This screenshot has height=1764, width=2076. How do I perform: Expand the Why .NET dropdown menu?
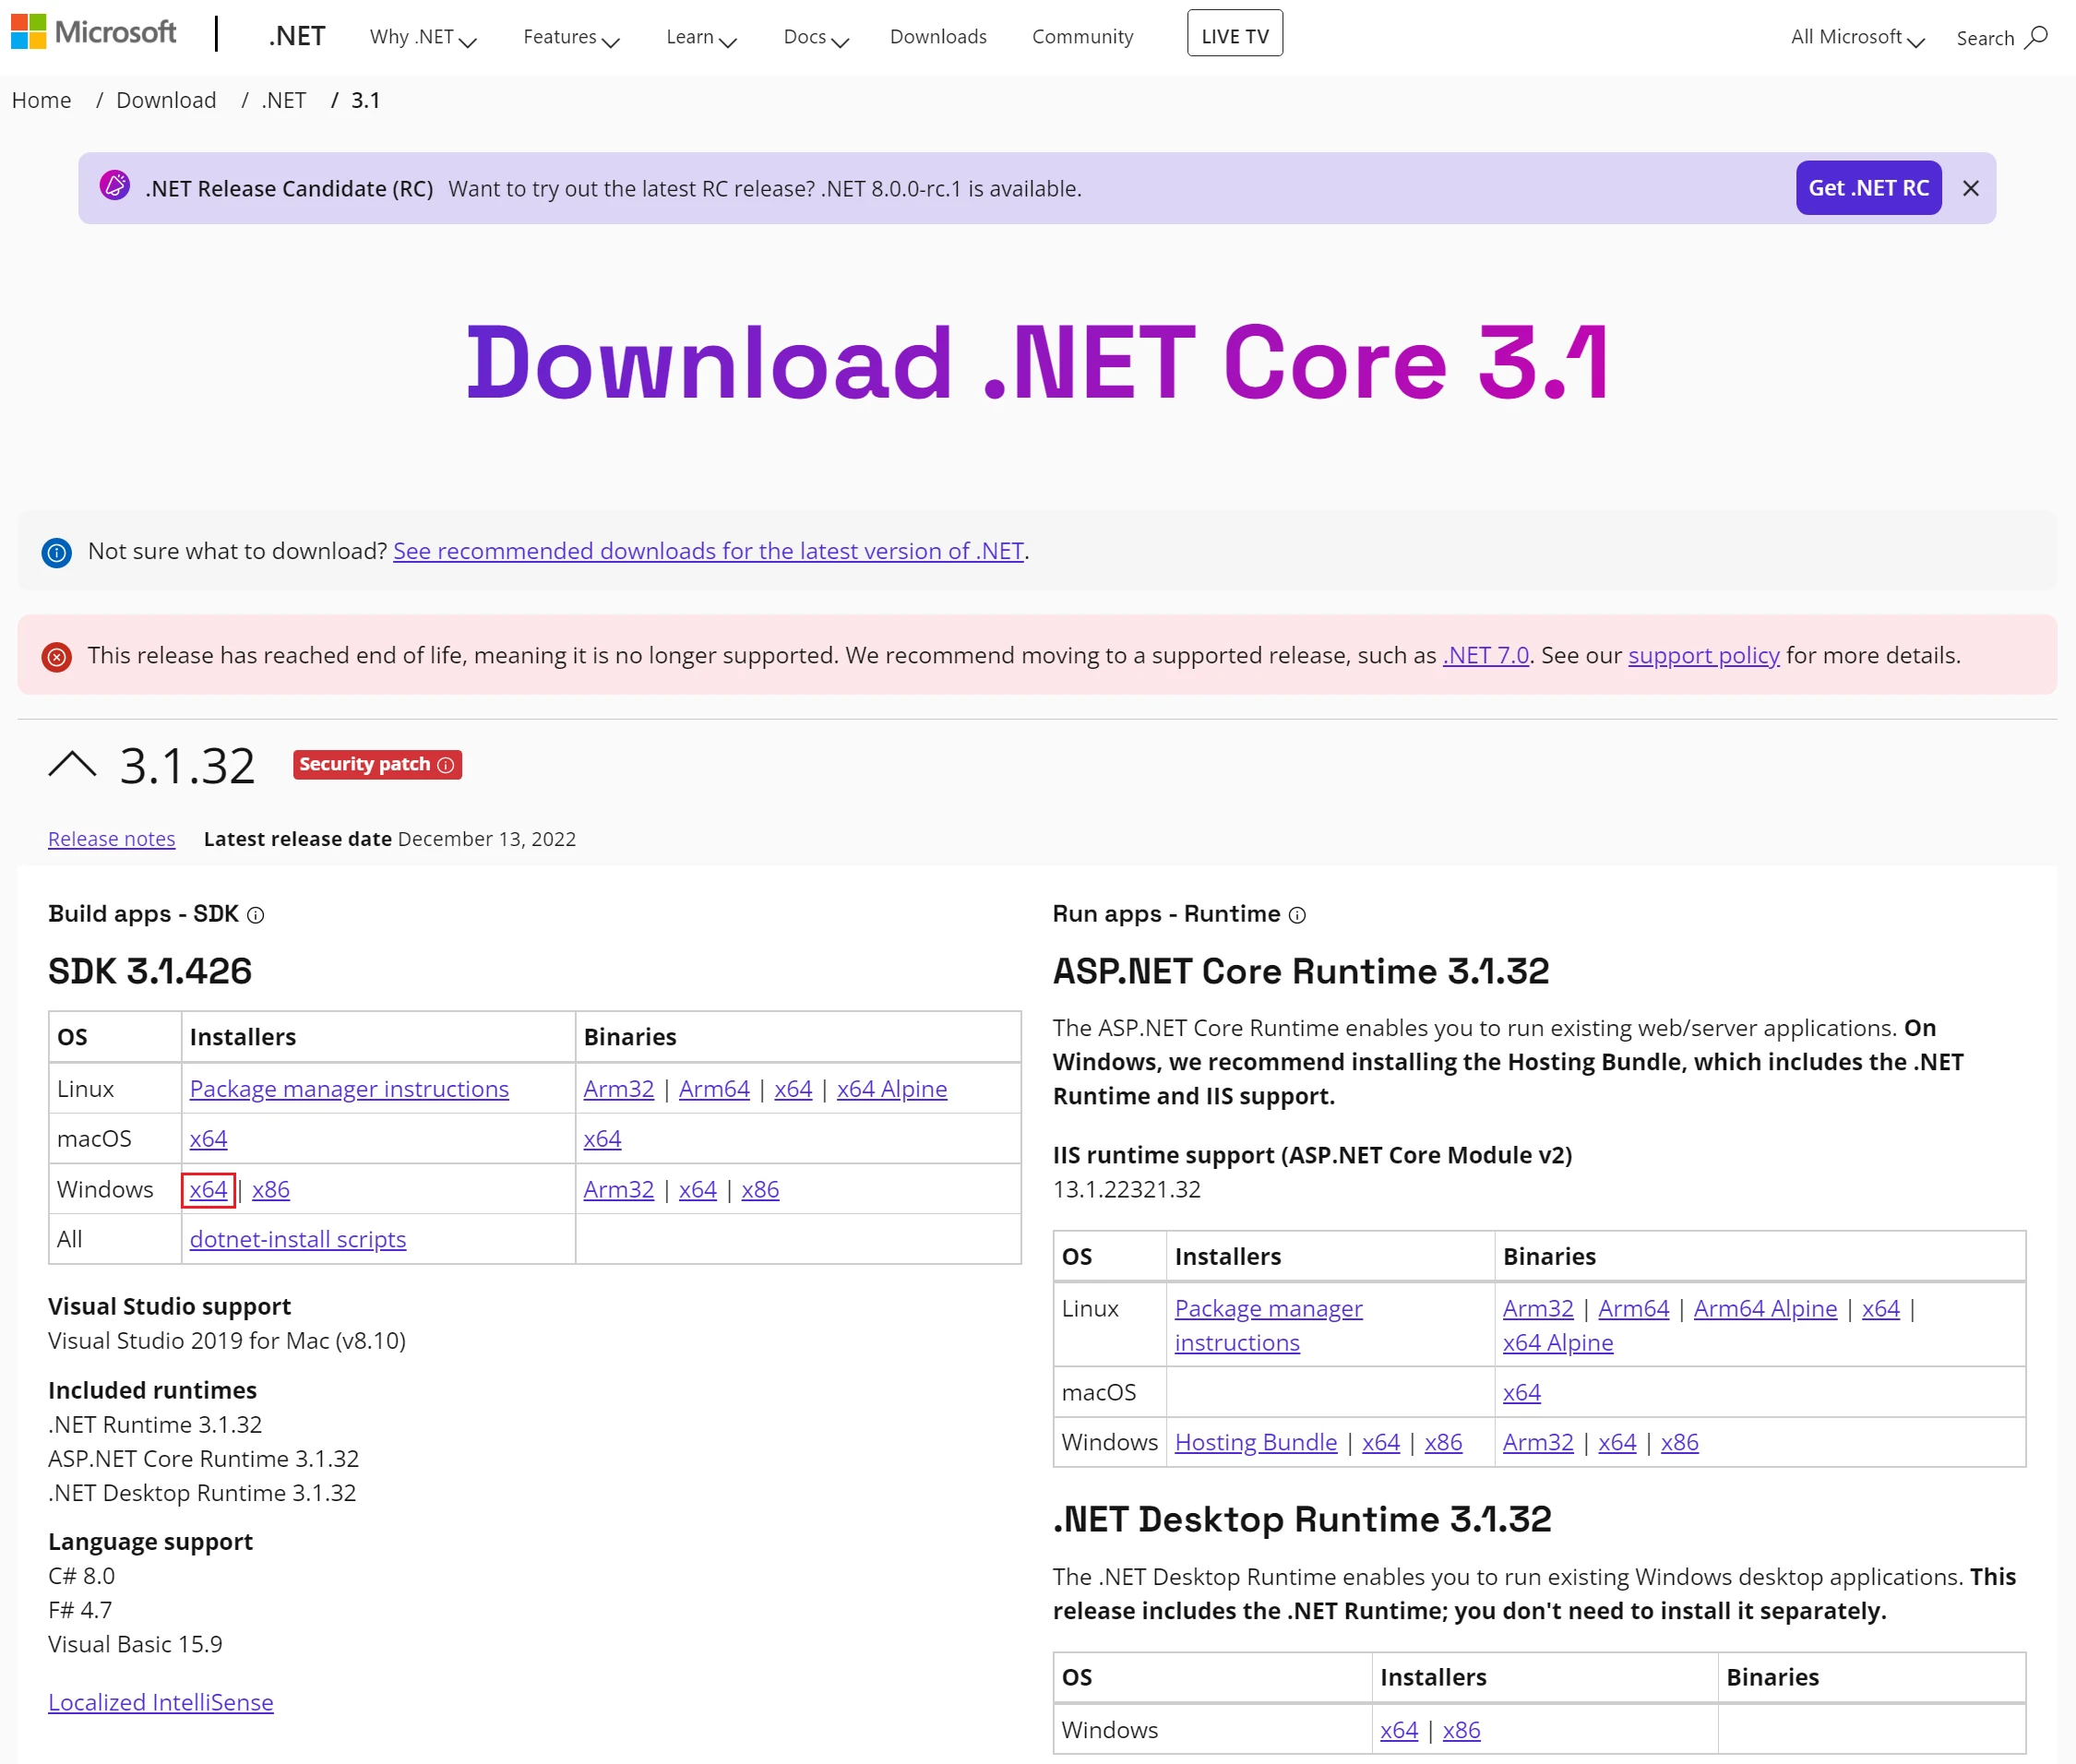(x=422, y=37)
